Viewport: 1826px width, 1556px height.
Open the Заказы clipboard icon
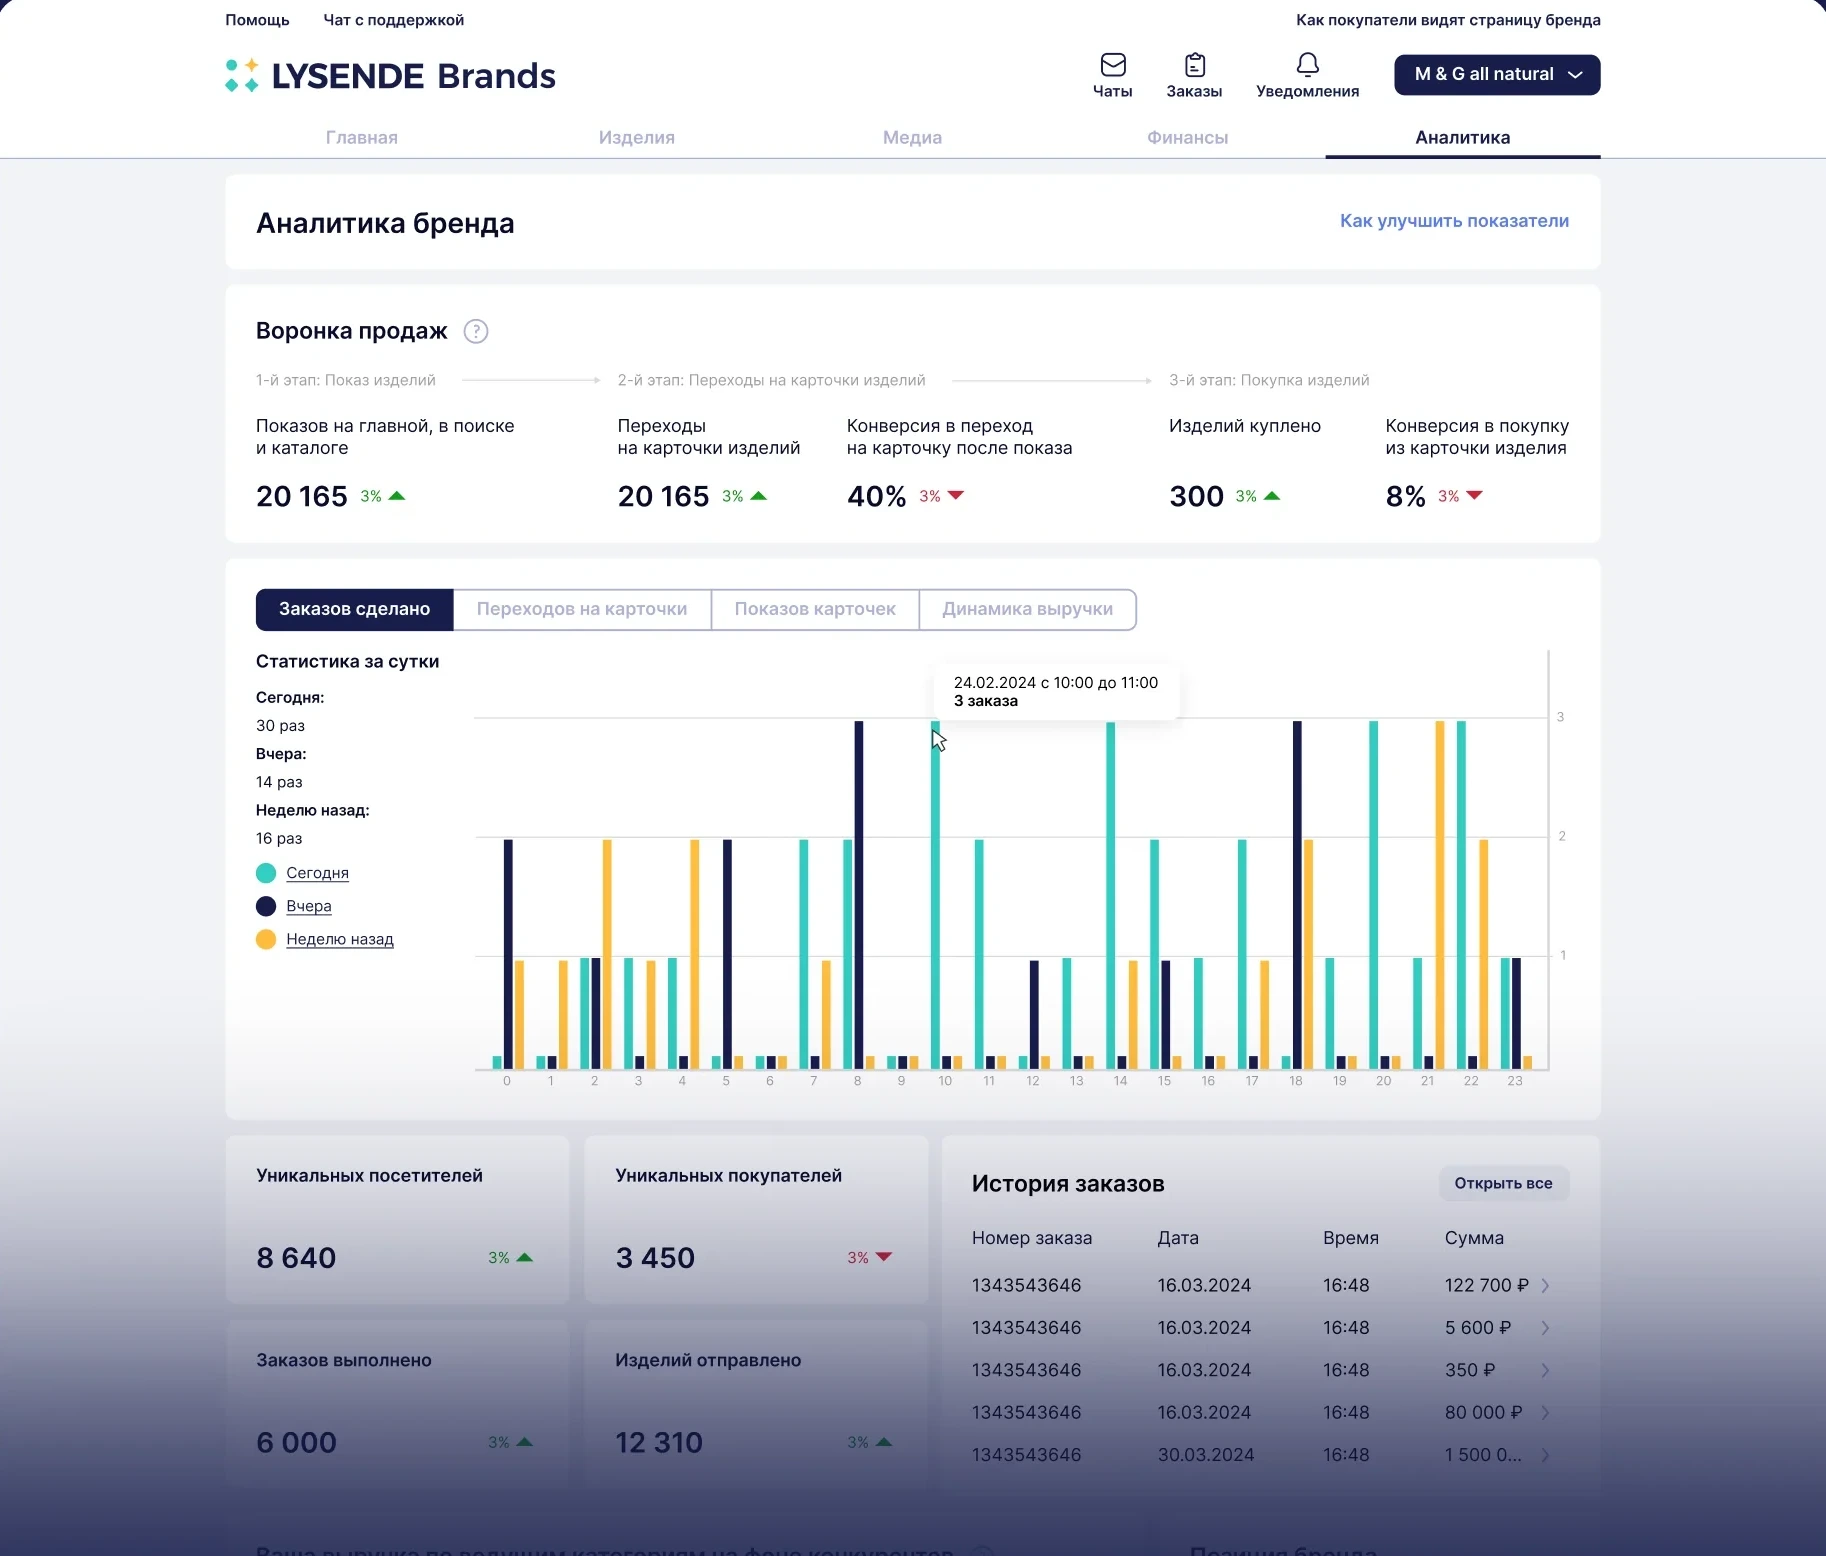(x=1194, y=65)
